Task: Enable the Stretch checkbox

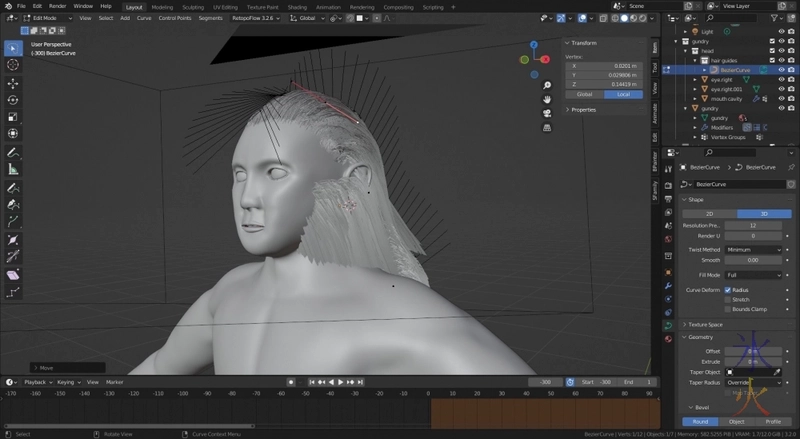Action: (727, 299)
